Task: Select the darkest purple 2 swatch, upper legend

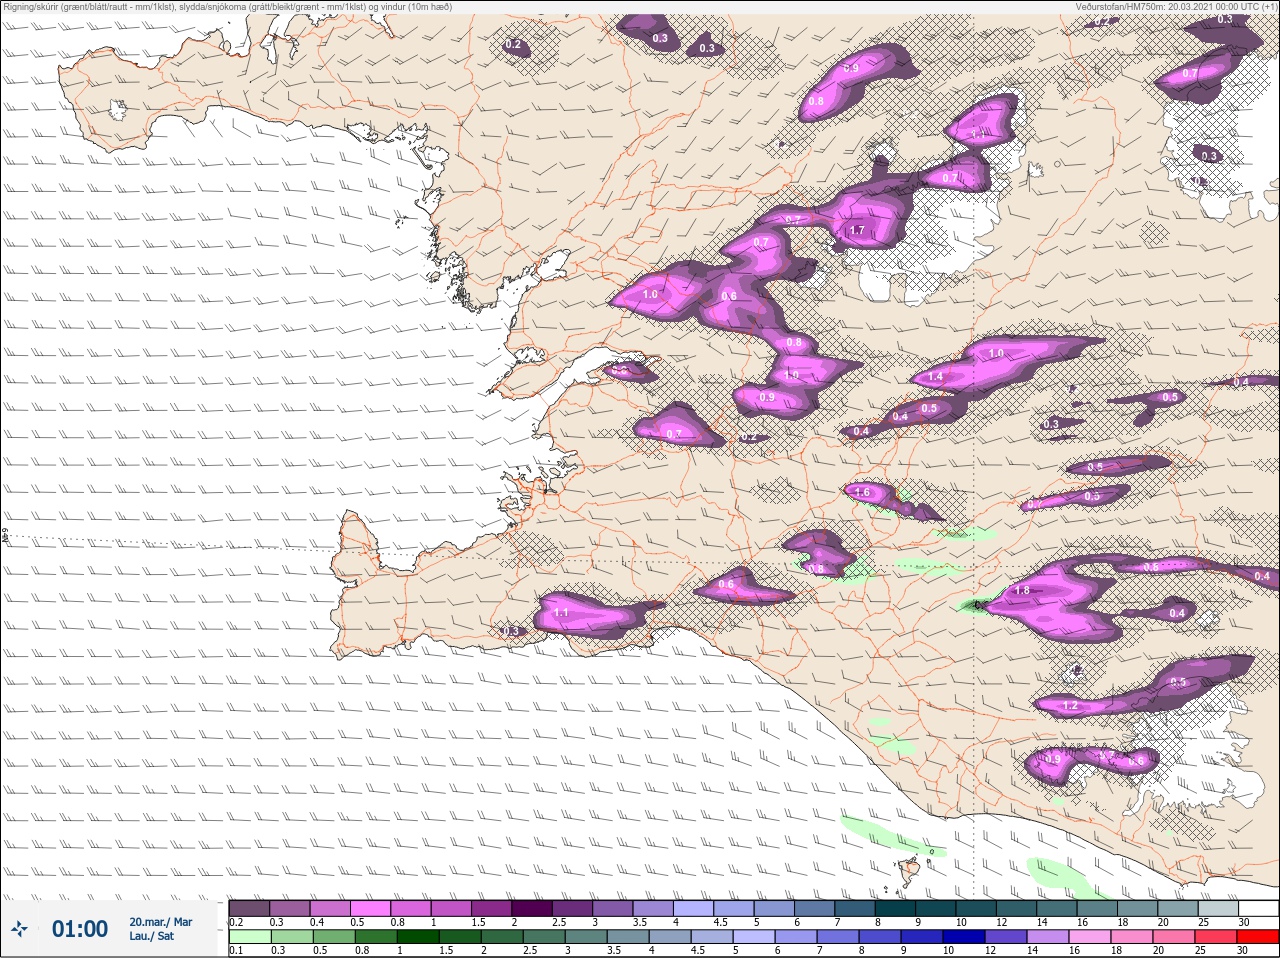Action: [x=532, y=908]
